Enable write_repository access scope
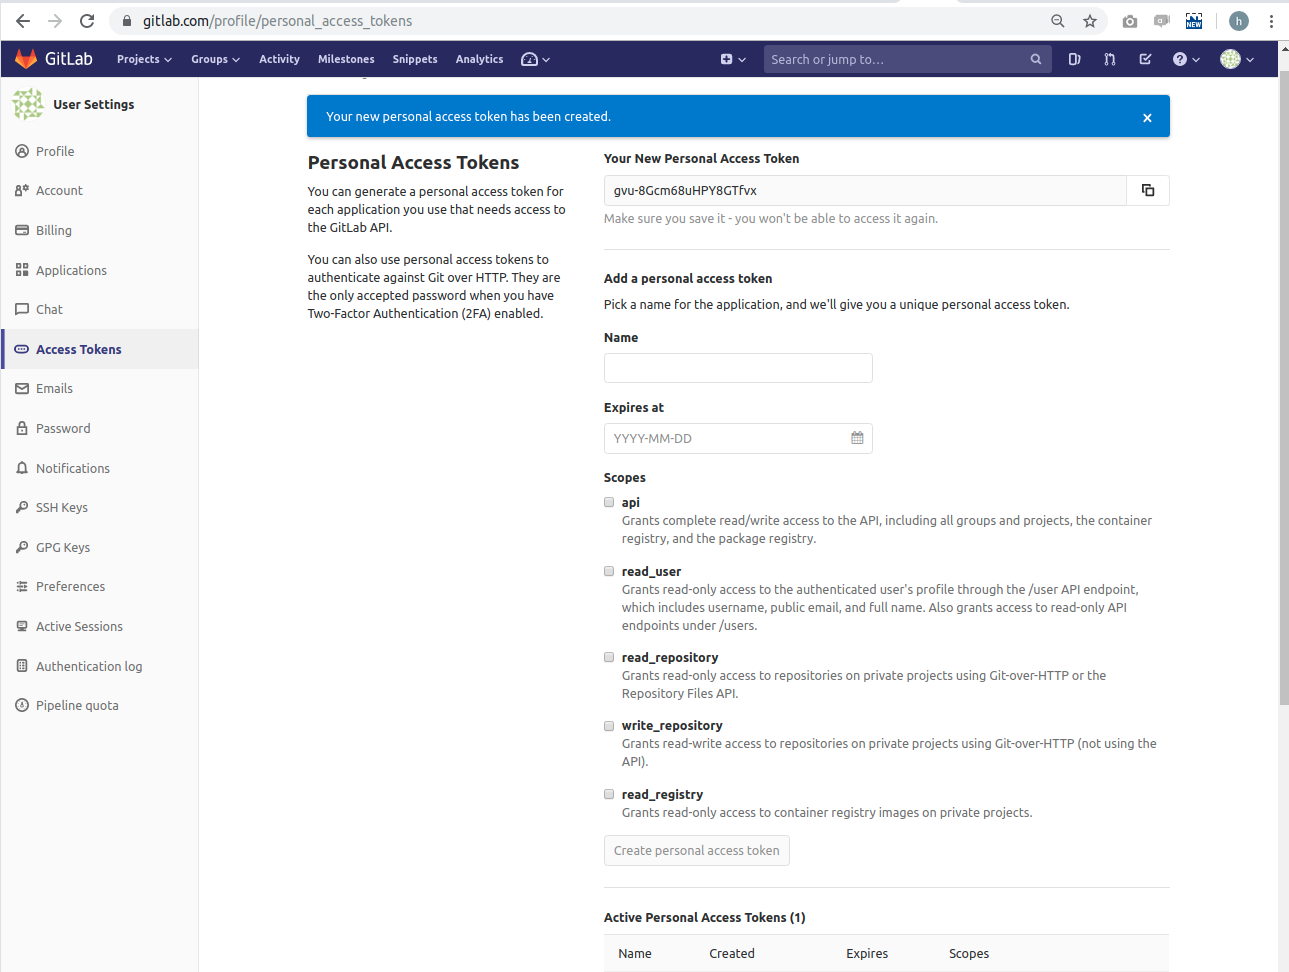1289x972 pixels. point(609,726)
